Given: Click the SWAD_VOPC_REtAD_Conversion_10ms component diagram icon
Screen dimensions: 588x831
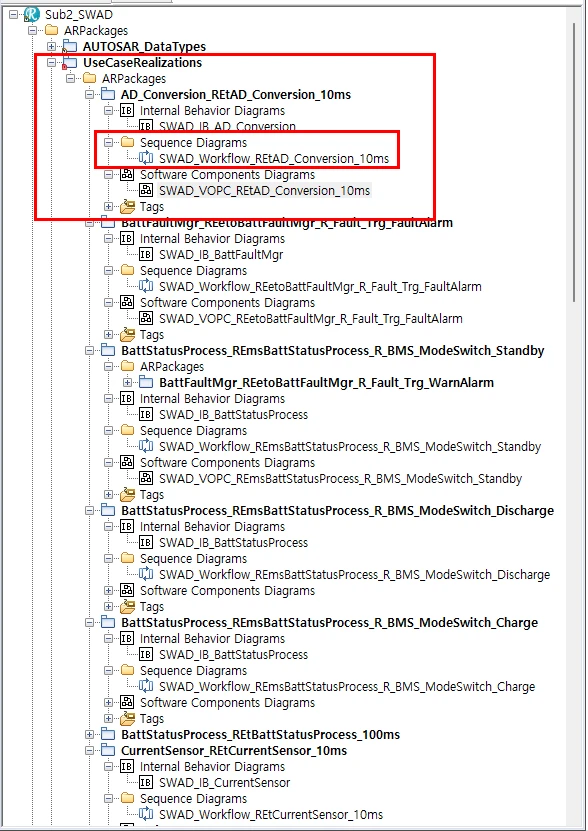Looking at the screenshot, I should coord(146,190).
